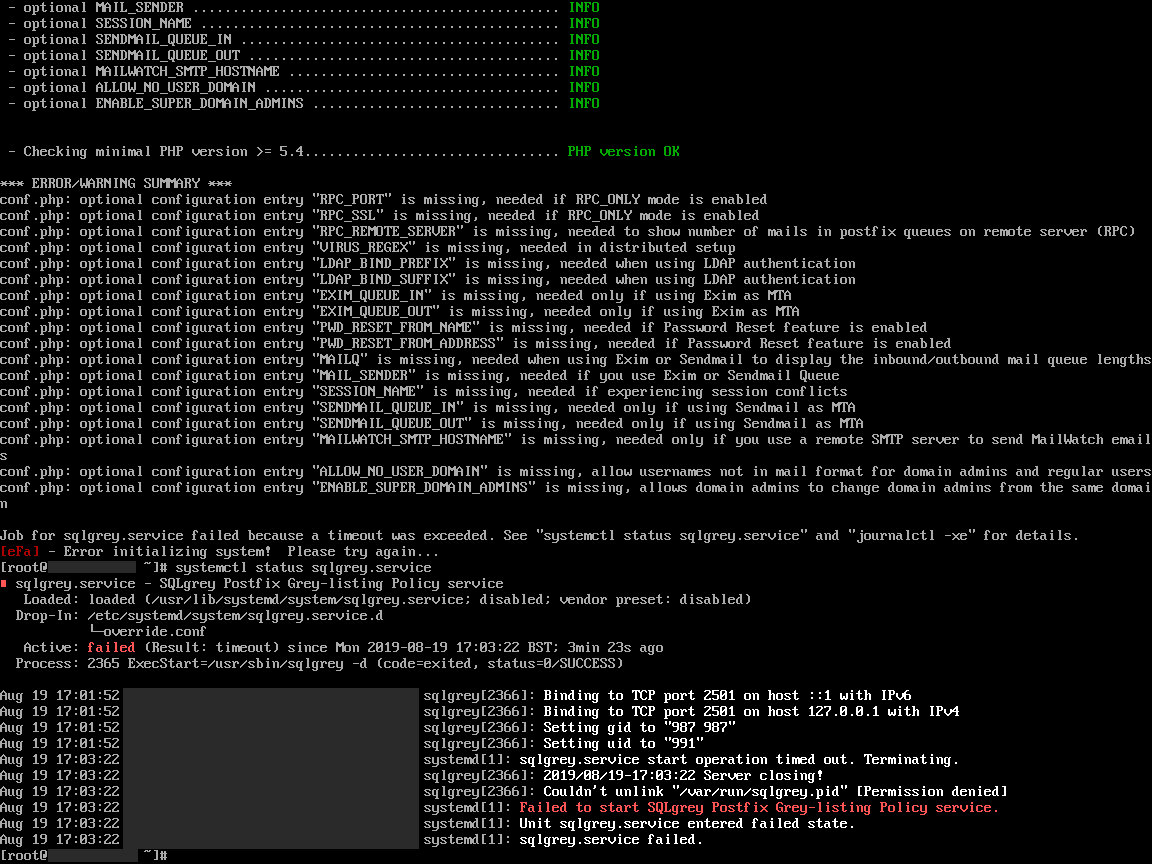
Task: Click 'INFO' next to ENABLE_SUPER_DOMAIN_ADMINS
Action: 584,104
